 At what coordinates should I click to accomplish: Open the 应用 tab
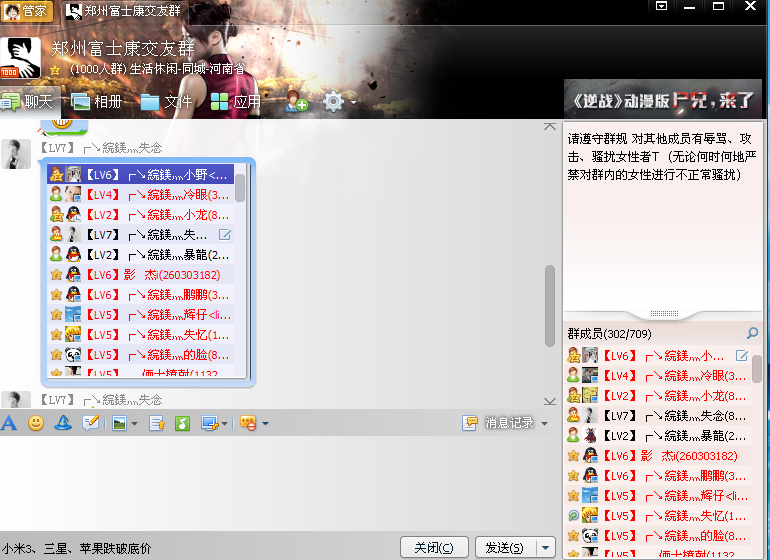(236, 101)
